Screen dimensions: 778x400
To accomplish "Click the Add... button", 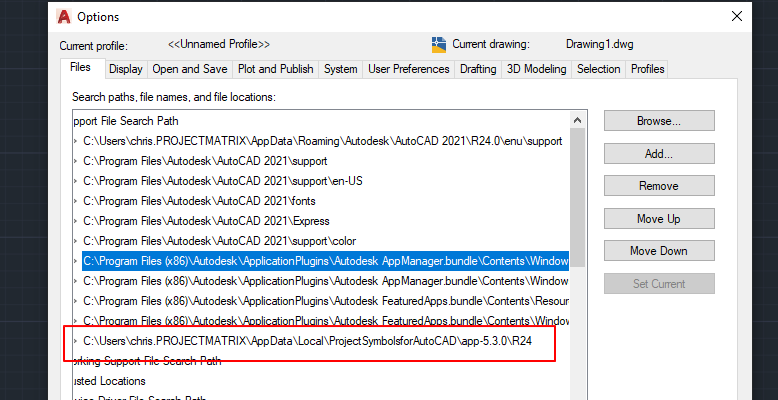I will (659, 153).
